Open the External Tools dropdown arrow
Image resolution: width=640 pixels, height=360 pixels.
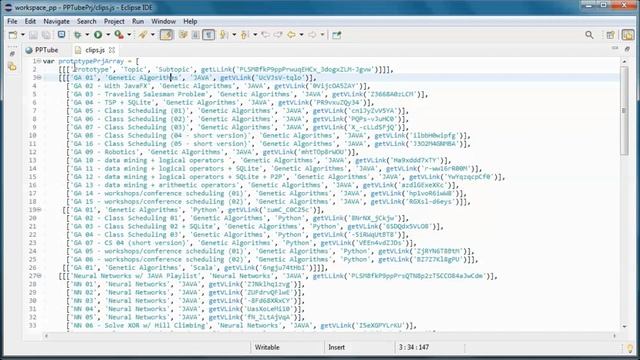click(129, 35)
